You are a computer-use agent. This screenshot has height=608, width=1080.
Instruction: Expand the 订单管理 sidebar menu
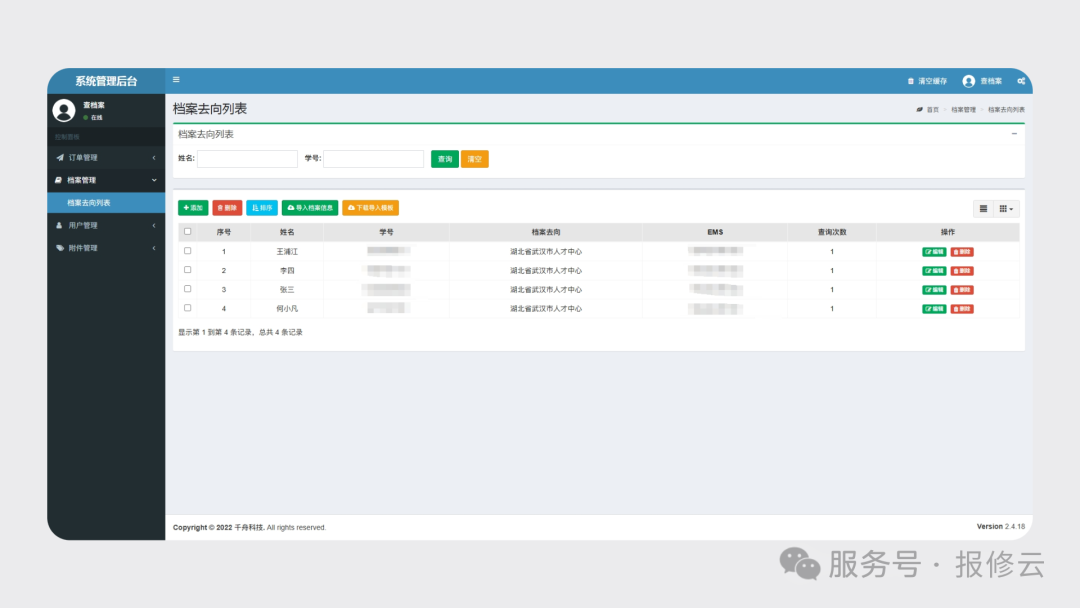point(105,157)
